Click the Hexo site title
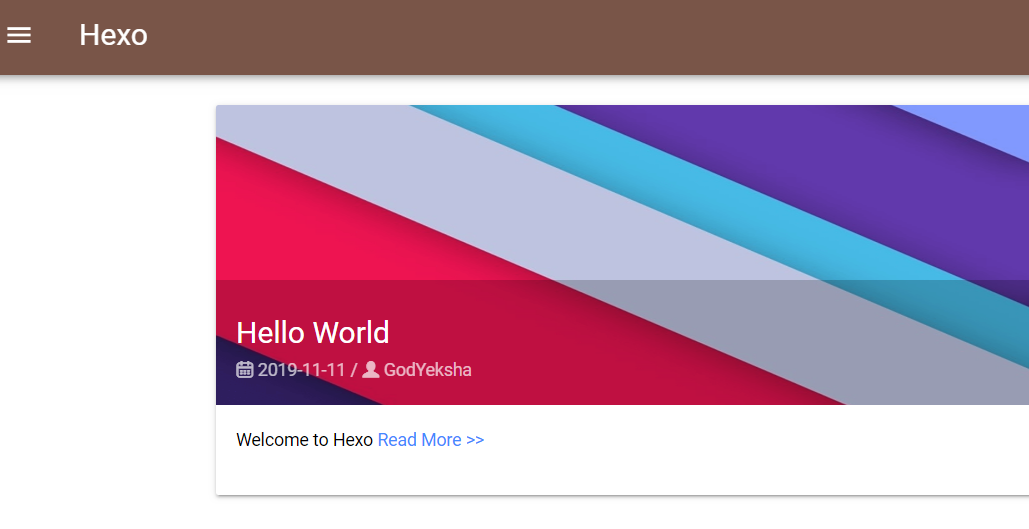Viewport: 1029px width, 529px height. click(x=113, y=35)
